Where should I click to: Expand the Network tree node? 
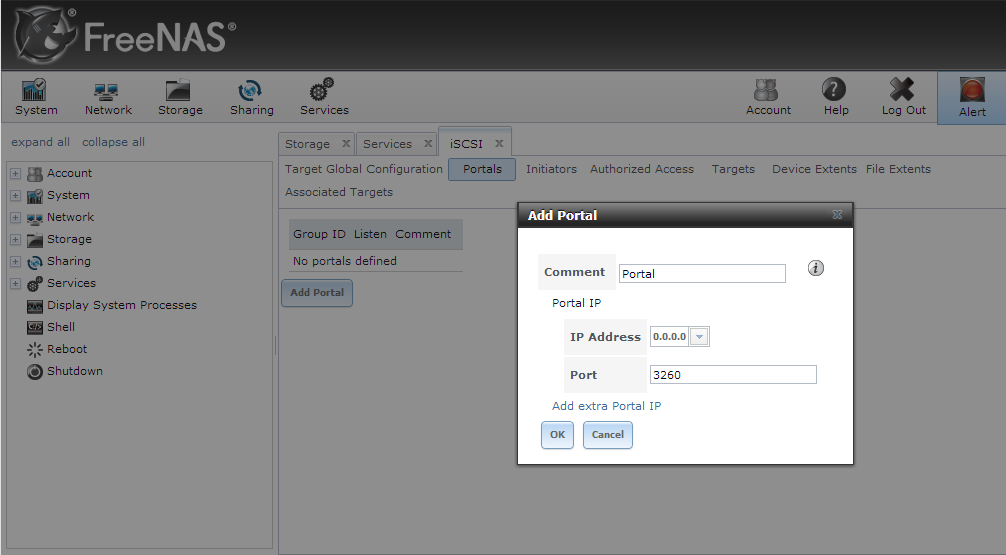click(15, 218)
